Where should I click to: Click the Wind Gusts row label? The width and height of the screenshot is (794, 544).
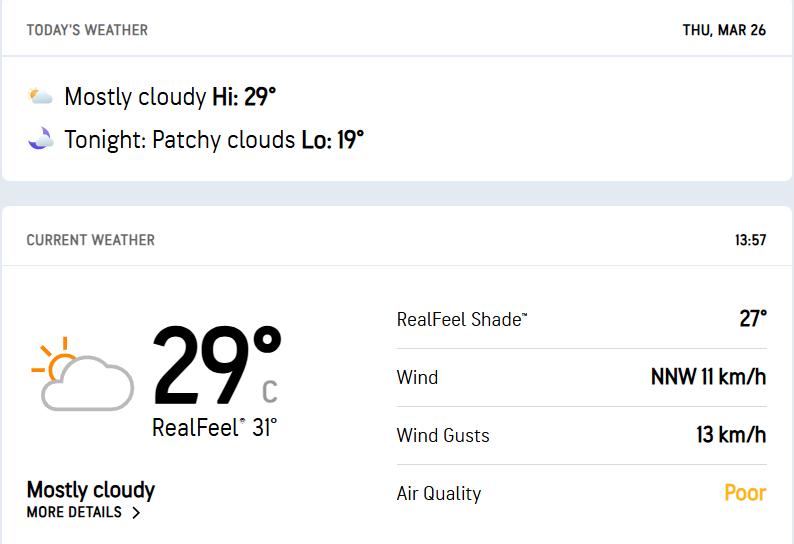(x=443, y=436)
